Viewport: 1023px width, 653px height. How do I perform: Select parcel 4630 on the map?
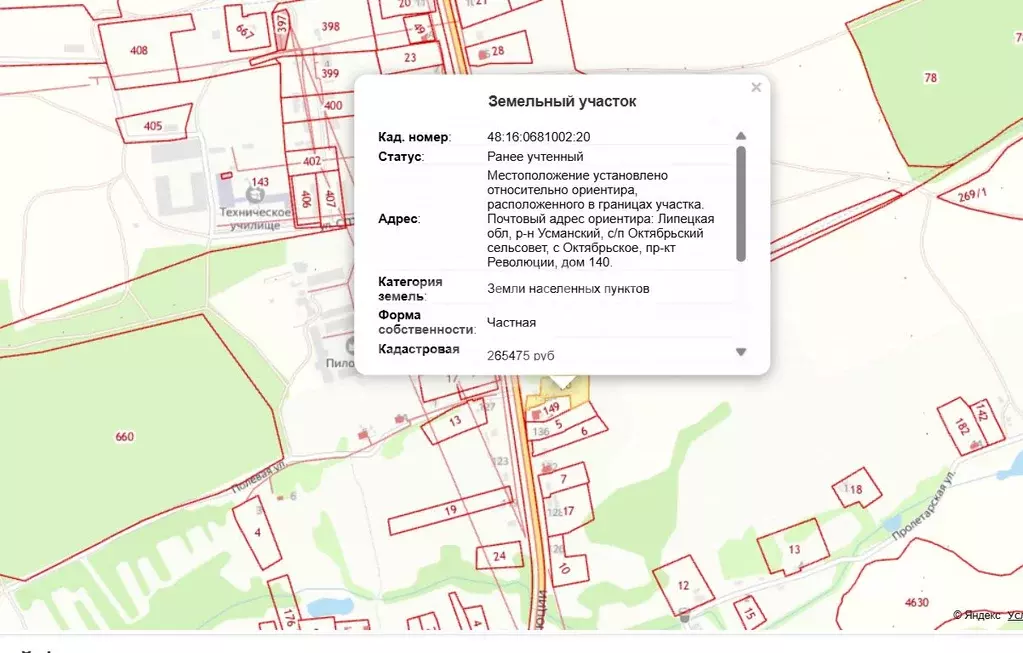click(916, 602)
